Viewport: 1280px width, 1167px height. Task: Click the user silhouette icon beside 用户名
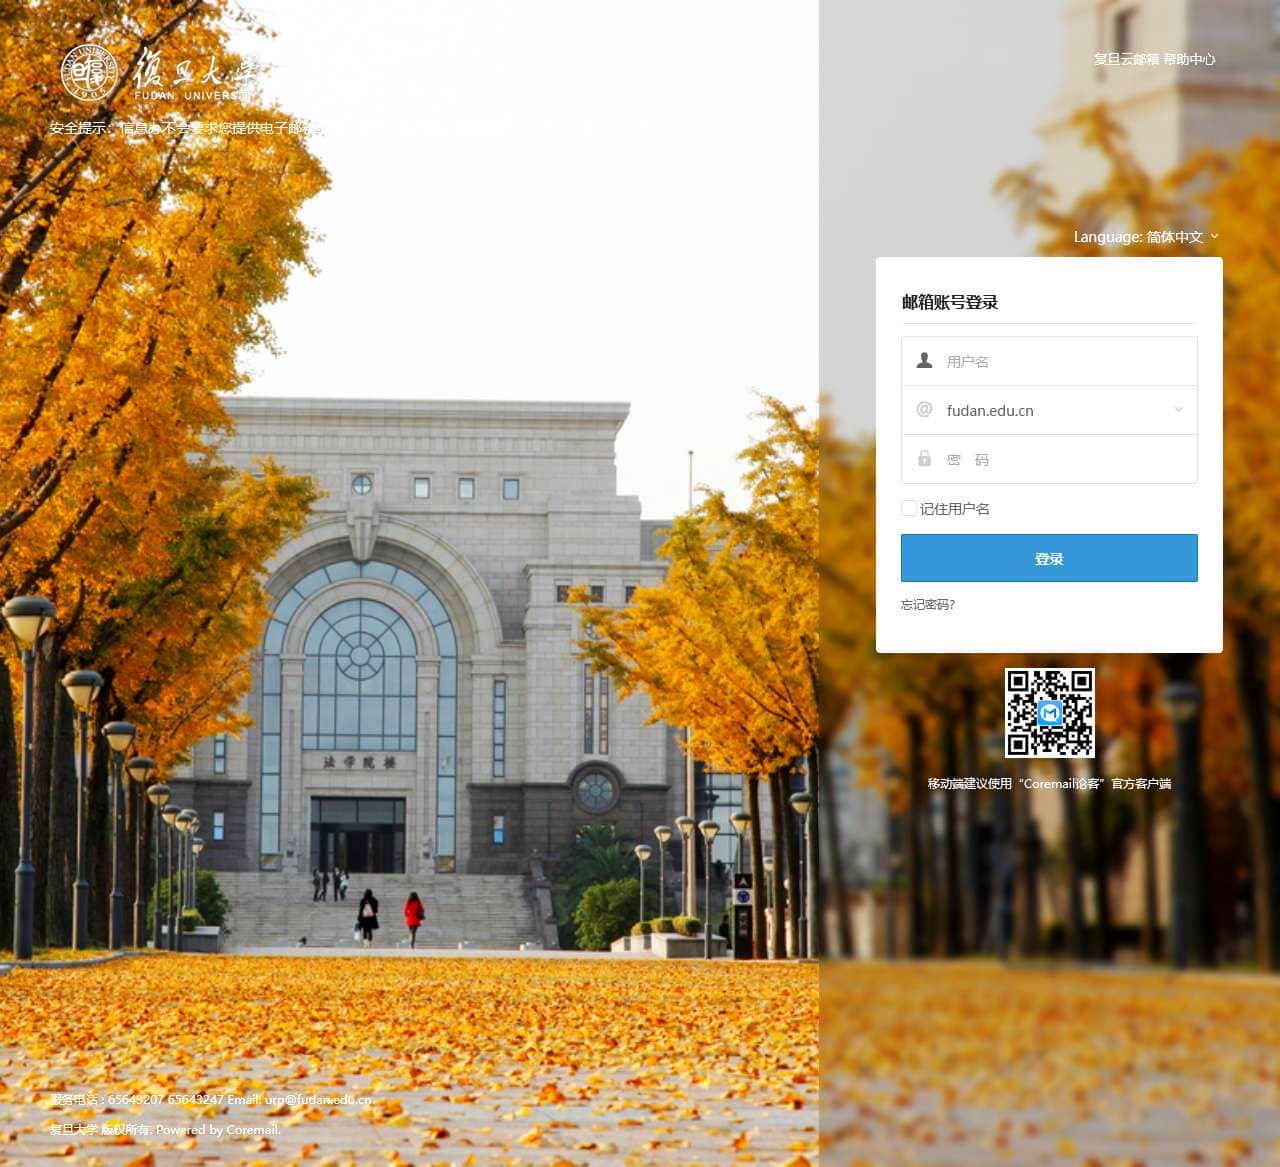point(924,360)
